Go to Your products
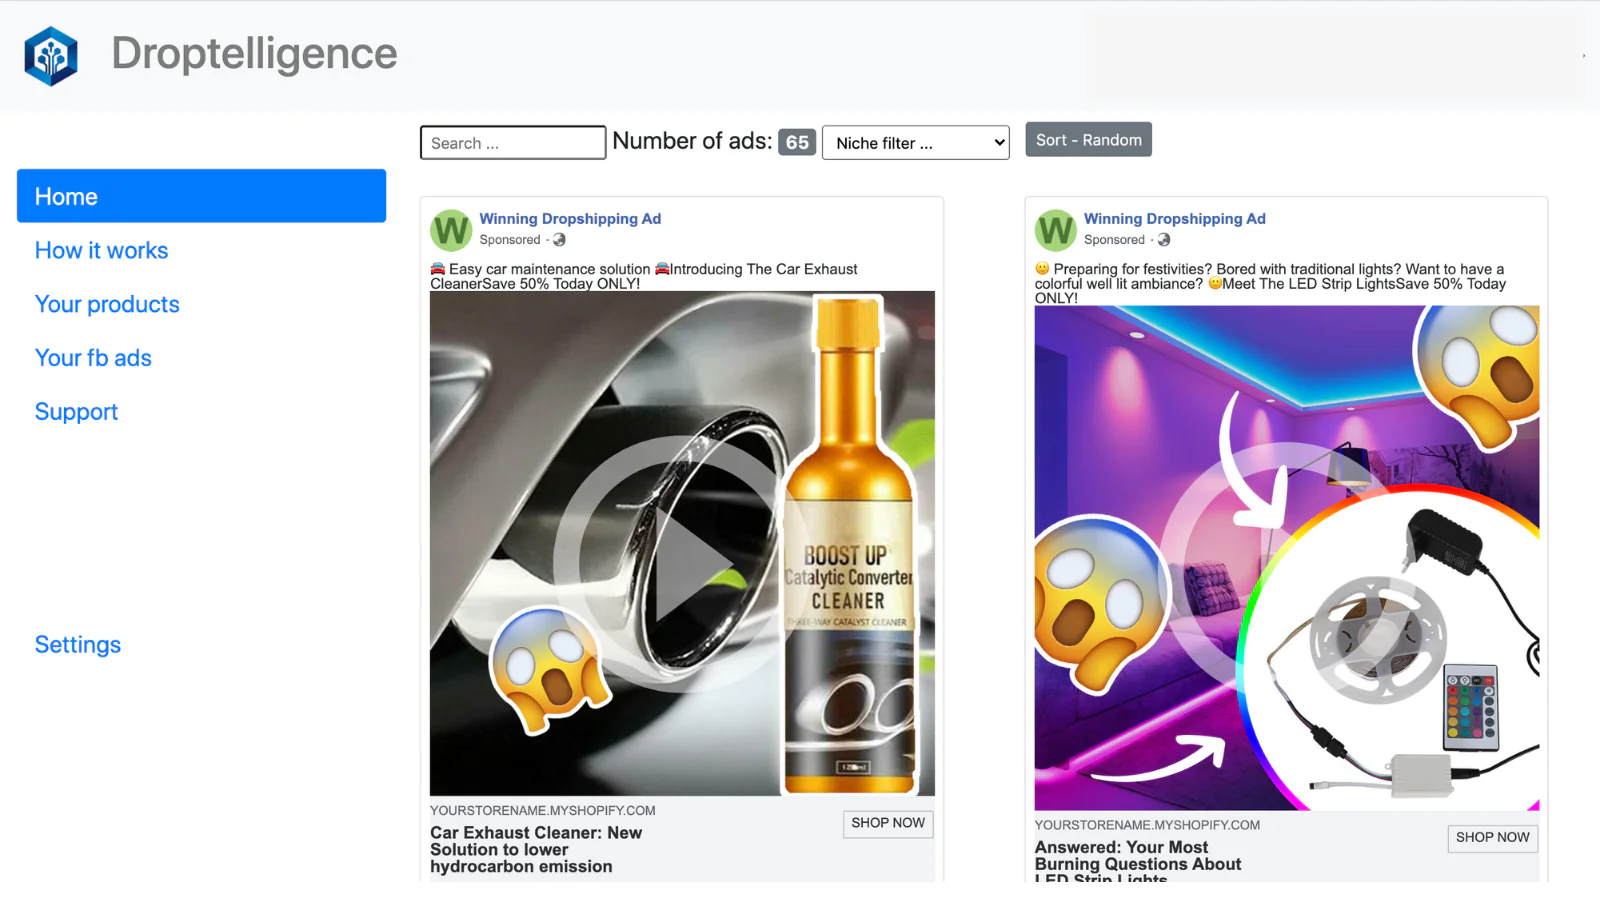Screen dimensions: 1600x900 pos(107,304)
